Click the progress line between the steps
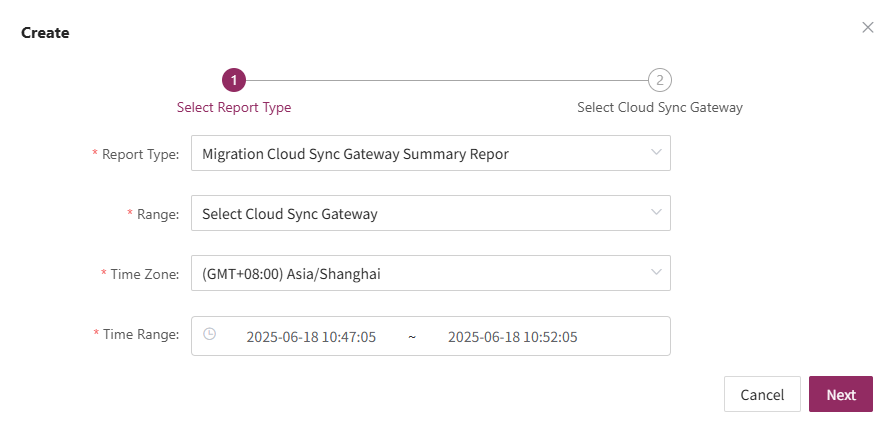895x433 pixels. coord(447,80)
